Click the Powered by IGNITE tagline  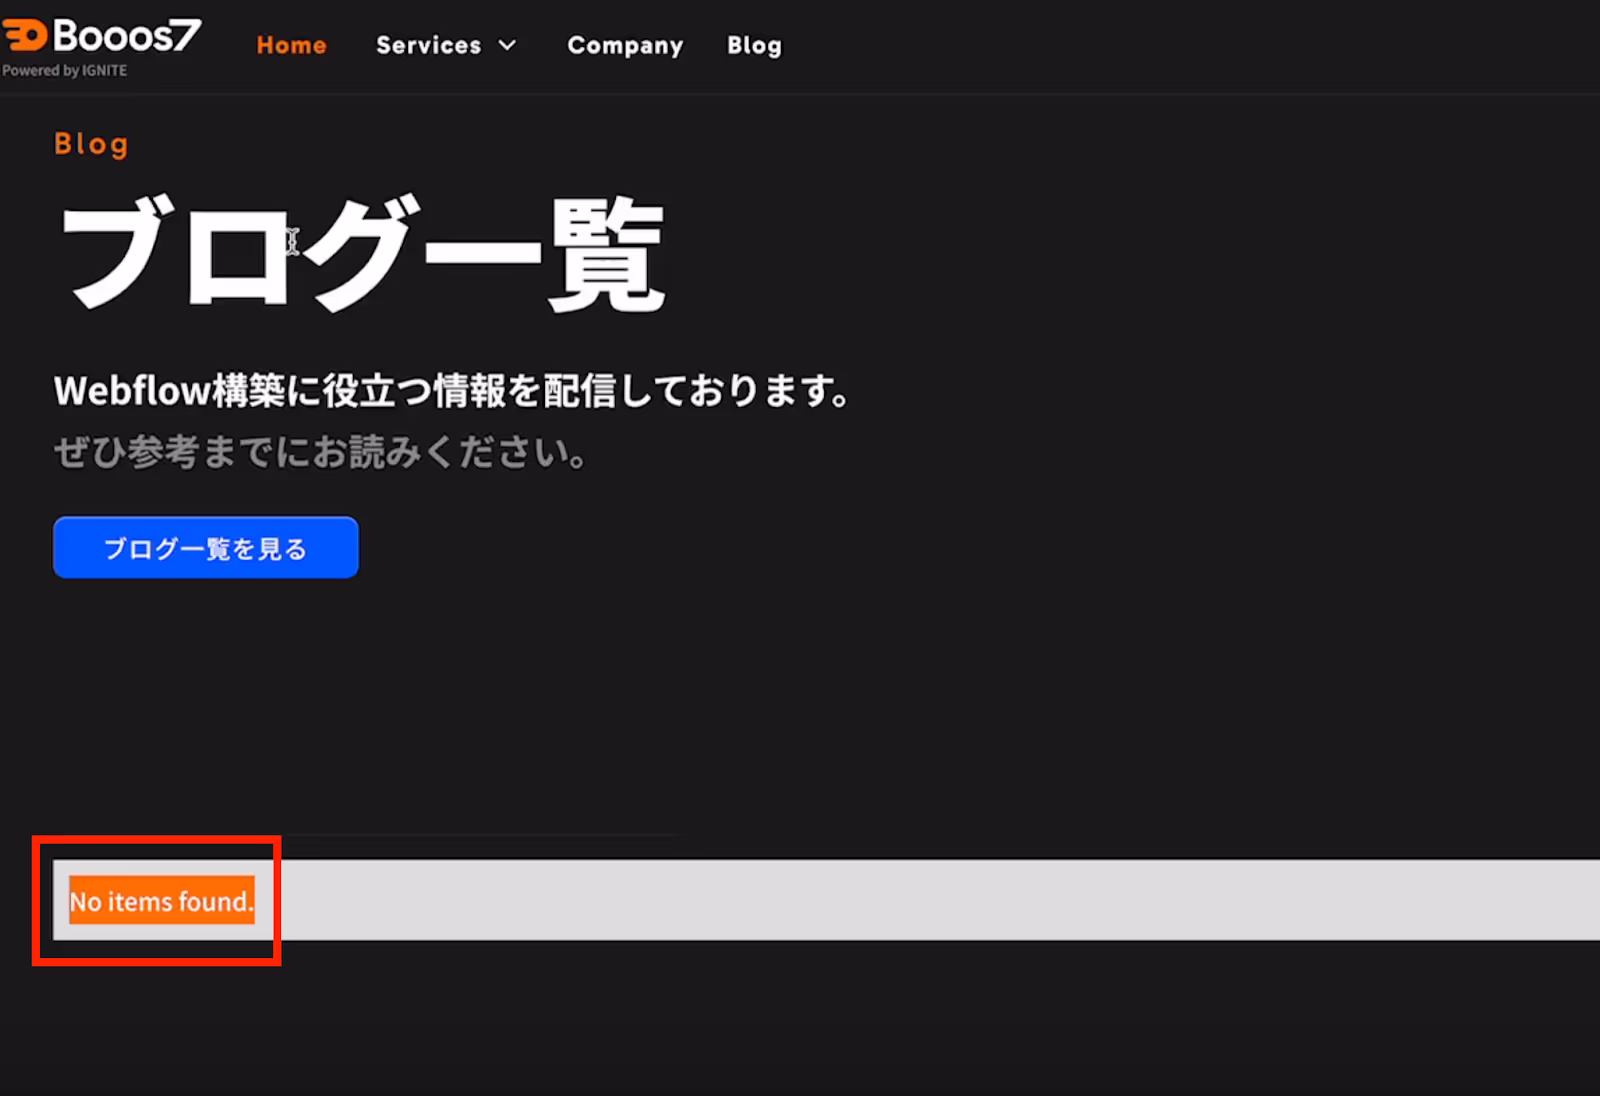65,71
